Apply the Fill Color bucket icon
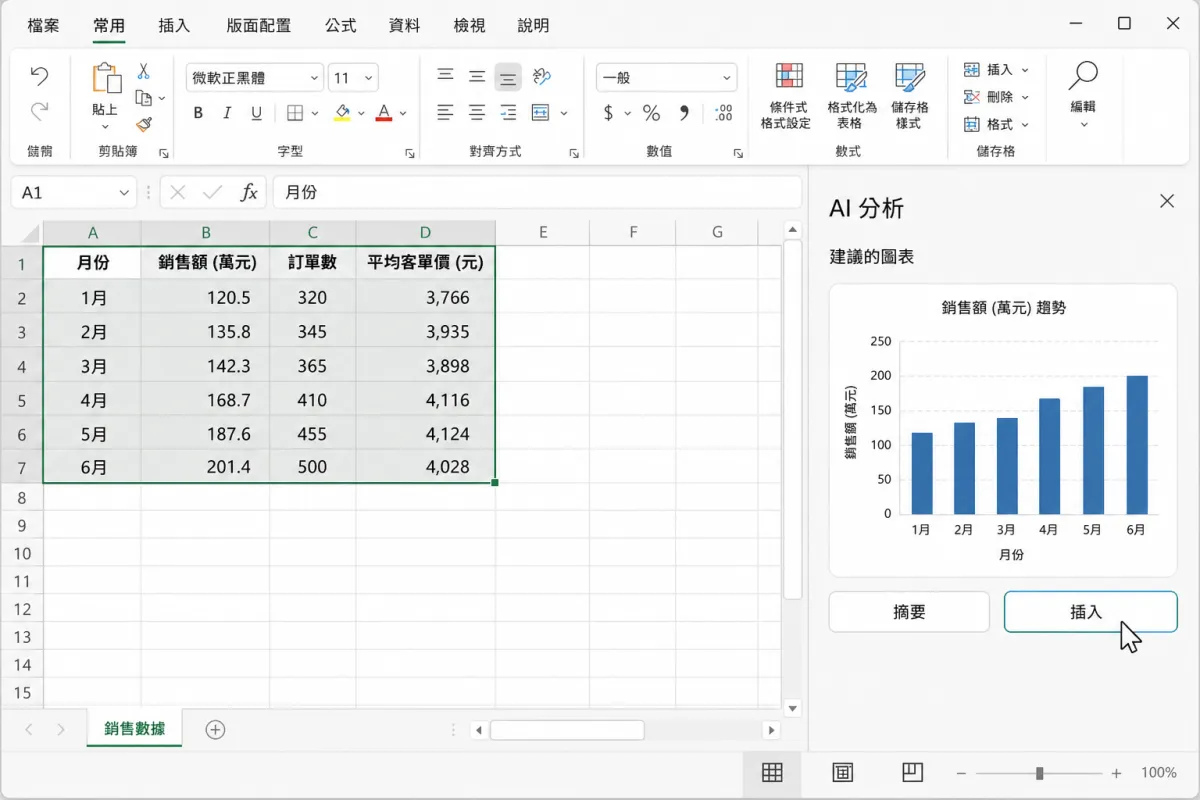 [342, 113]
